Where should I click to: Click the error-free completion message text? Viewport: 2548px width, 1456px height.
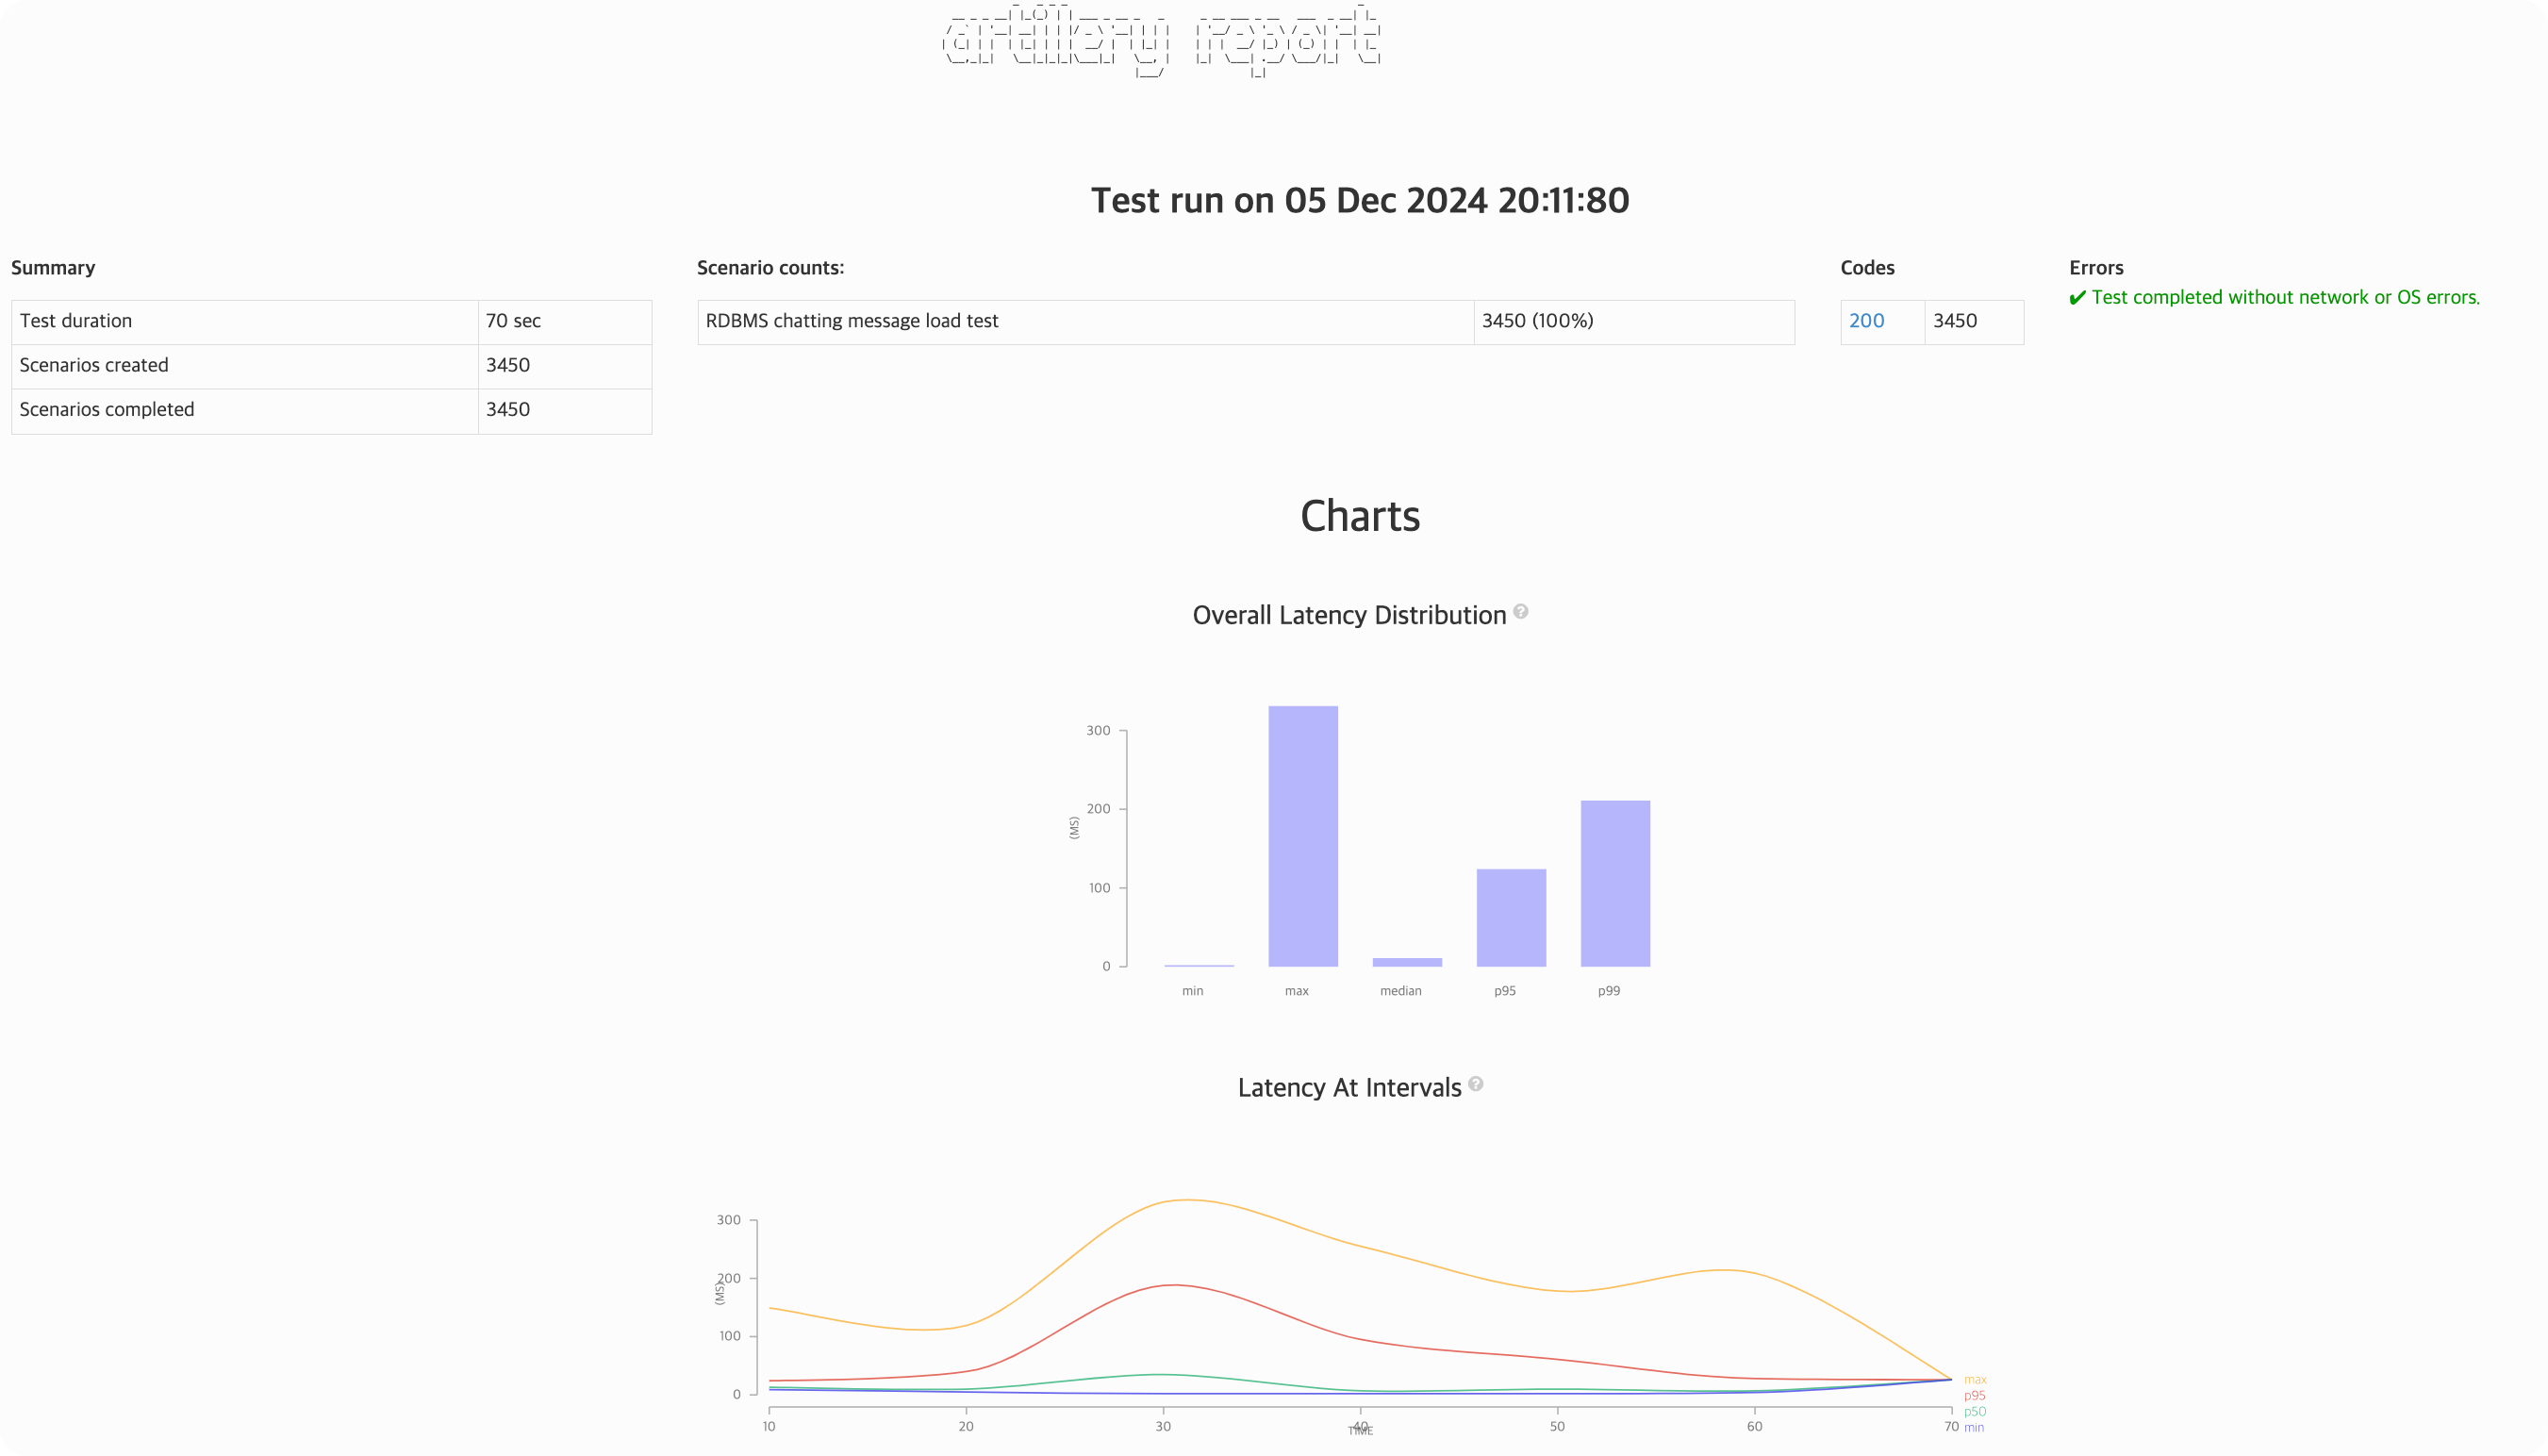click(x=2285, y=298)
